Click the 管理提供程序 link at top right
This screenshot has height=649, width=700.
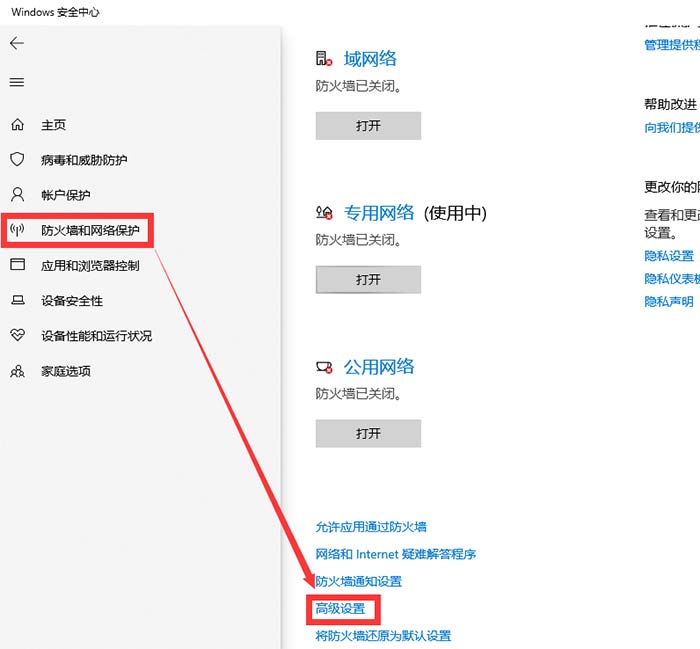click(x=672, y=45)
